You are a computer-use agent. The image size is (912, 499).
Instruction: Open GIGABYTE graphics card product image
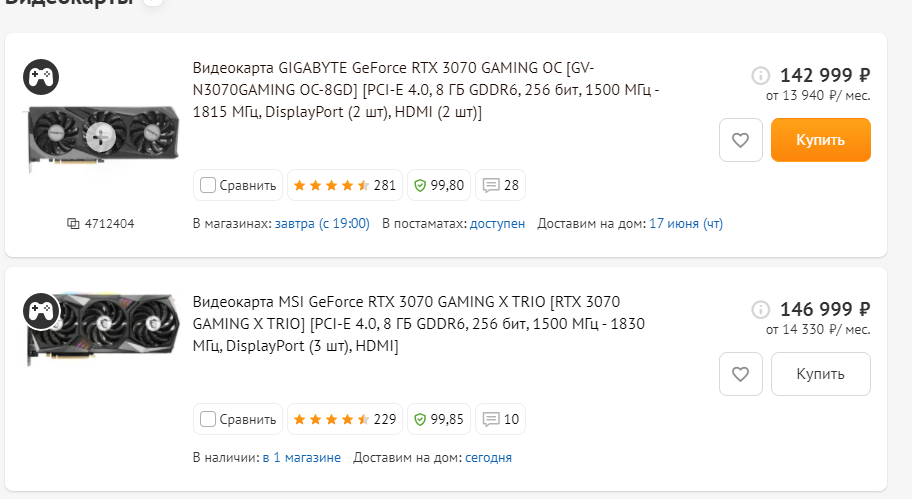click(104, 138)
